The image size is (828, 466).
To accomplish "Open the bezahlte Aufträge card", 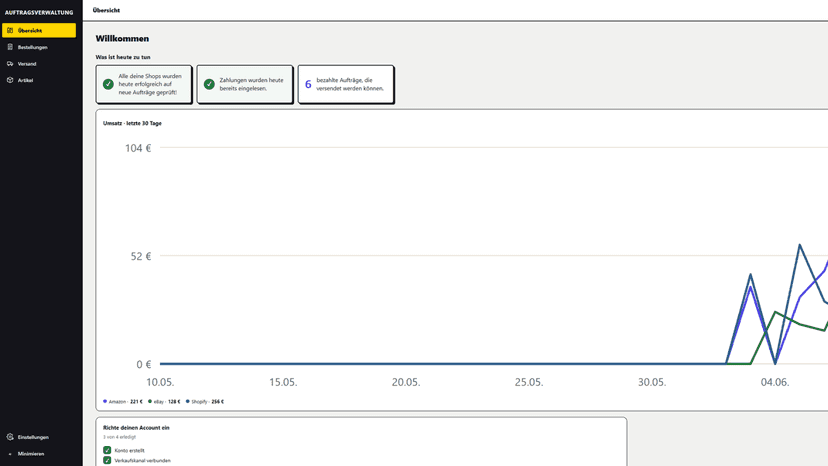I will (346, 85).
